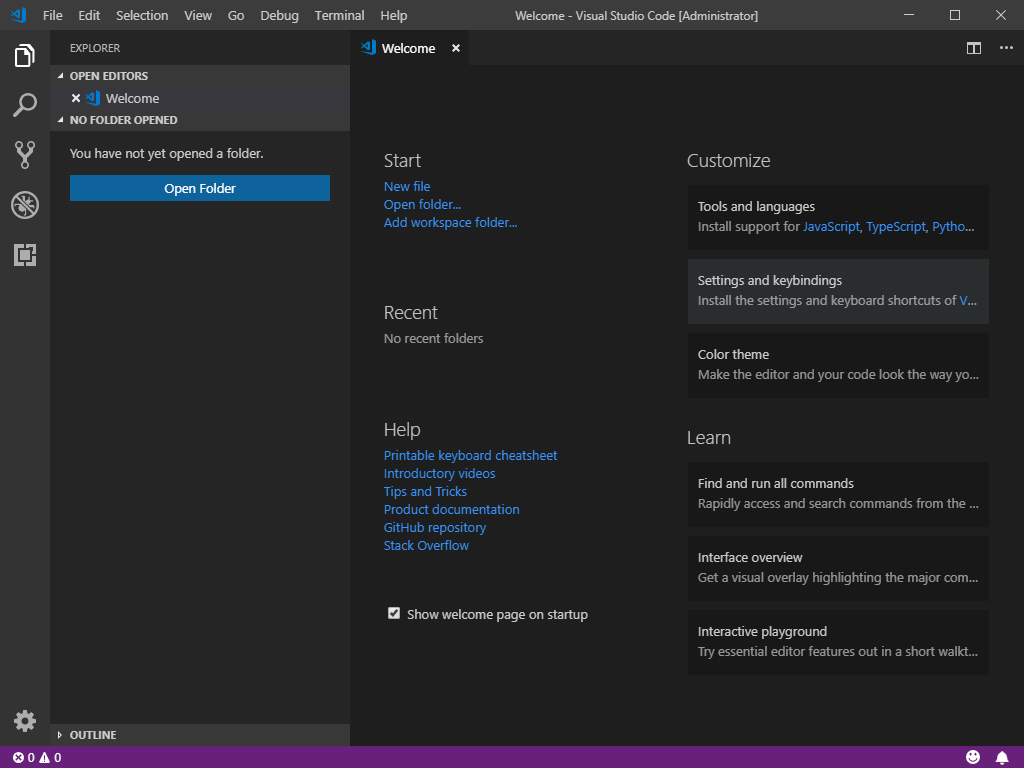Select the Debug icon
Viewport: 1024px width, 768px height.
(24, 205)
